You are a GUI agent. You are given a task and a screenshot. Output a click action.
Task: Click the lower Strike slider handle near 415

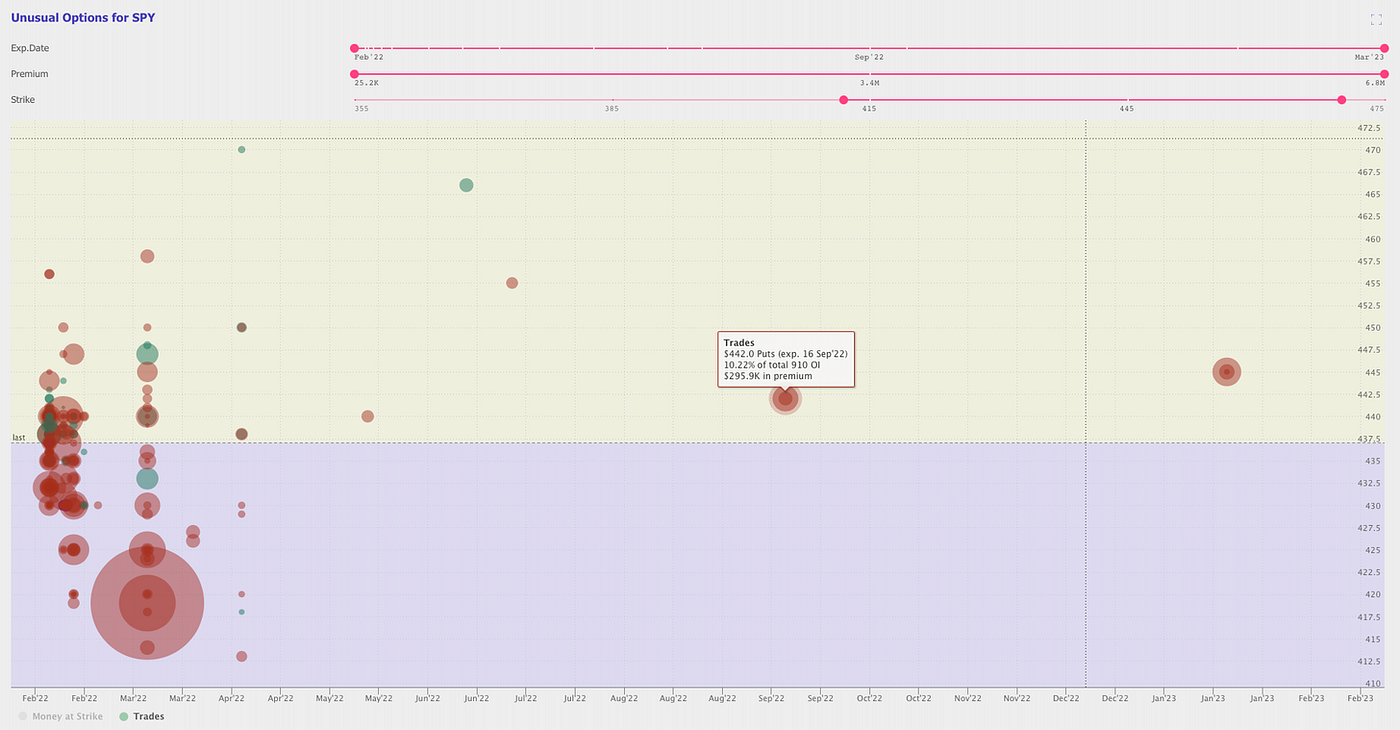pos(844,100)
